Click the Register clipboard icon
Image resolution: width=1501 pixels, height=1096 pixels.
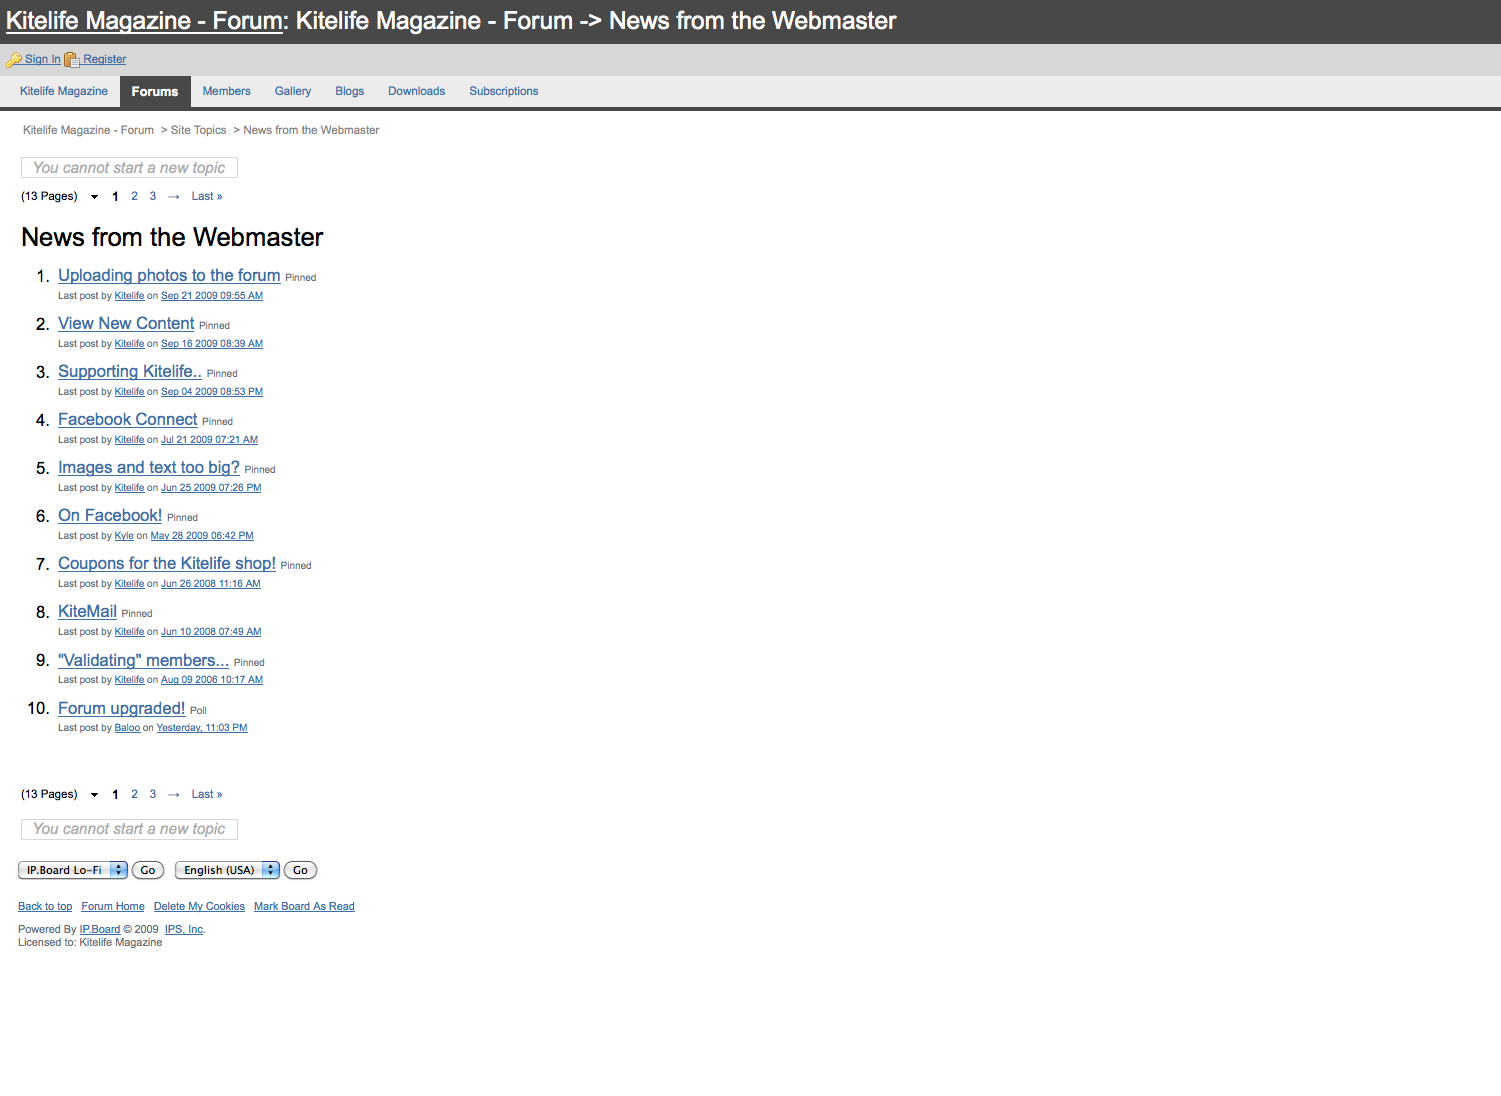pyautogui.click(x=72, y=60)
